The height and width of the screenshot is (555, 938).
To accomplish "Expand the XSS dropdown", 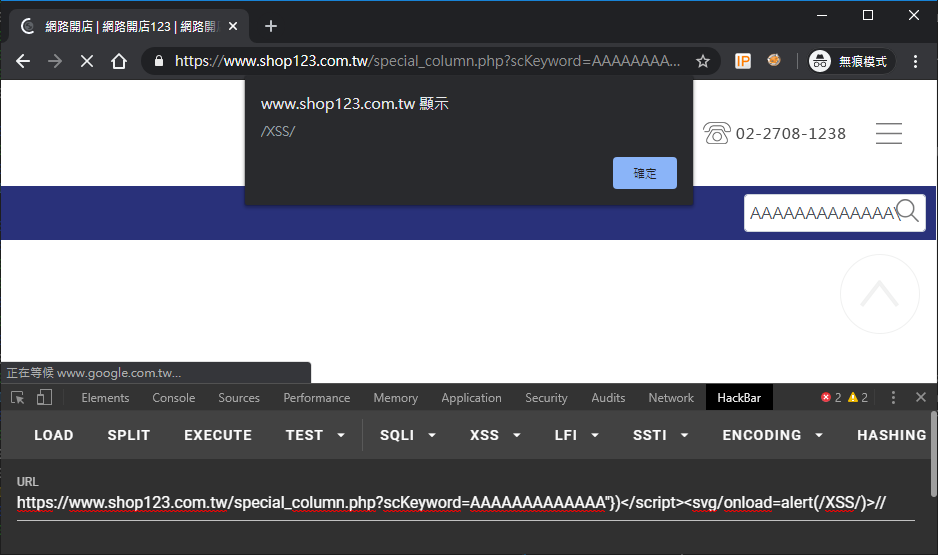I will (x=495, y=435).
